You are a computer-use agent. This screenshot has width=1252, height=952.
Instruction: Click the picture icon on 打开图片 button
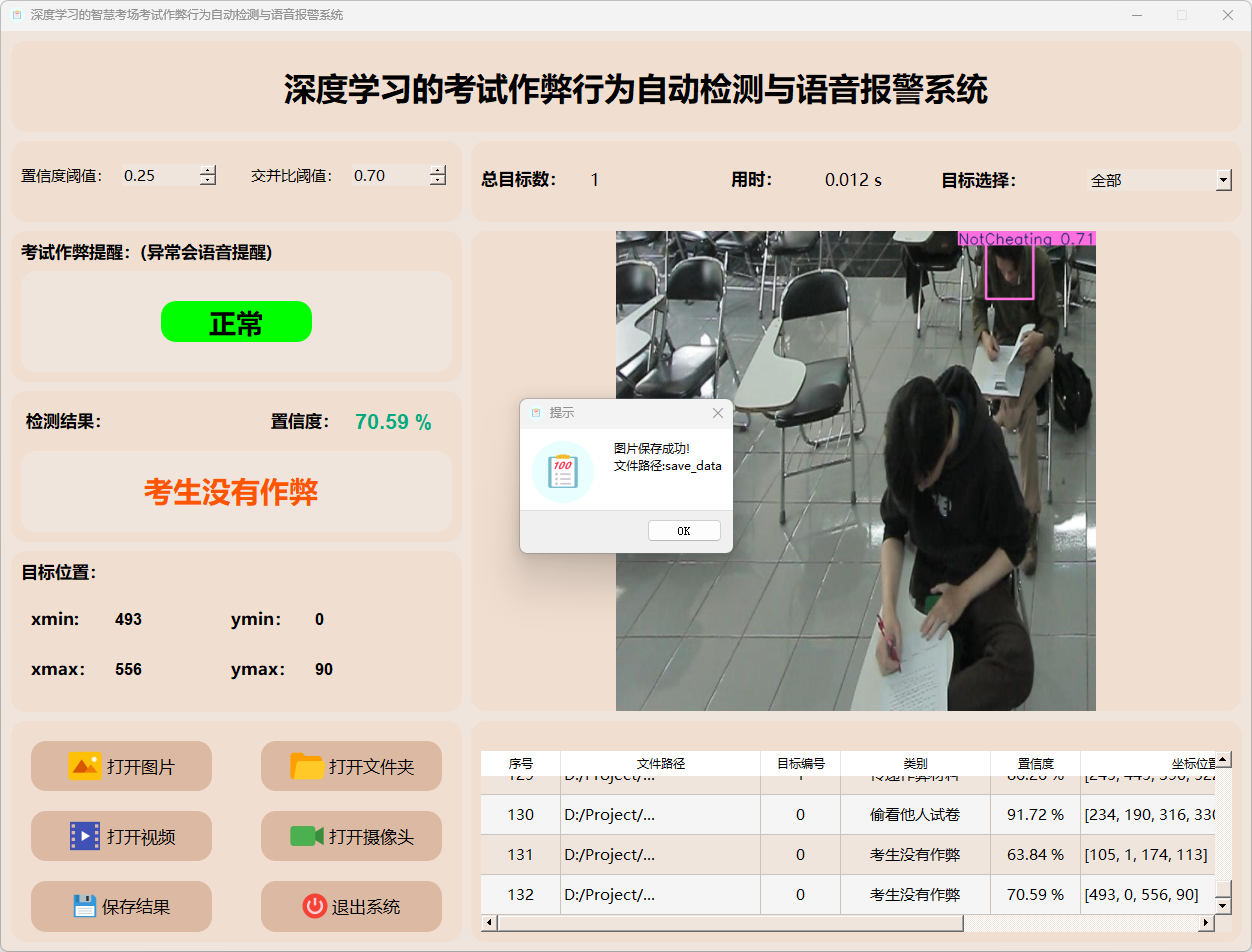85,766
